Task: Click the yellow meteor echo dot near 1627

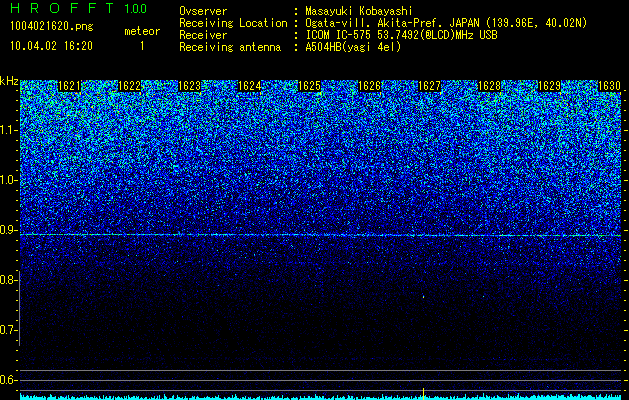Action: [424, 297]
